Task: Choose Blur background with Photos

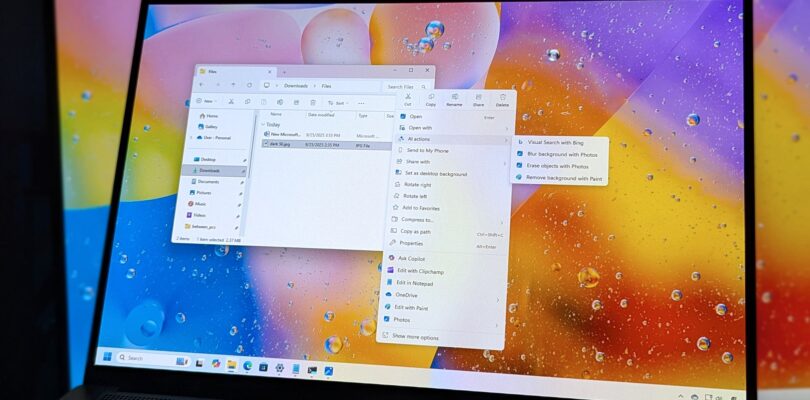Action: pos(562,154)
